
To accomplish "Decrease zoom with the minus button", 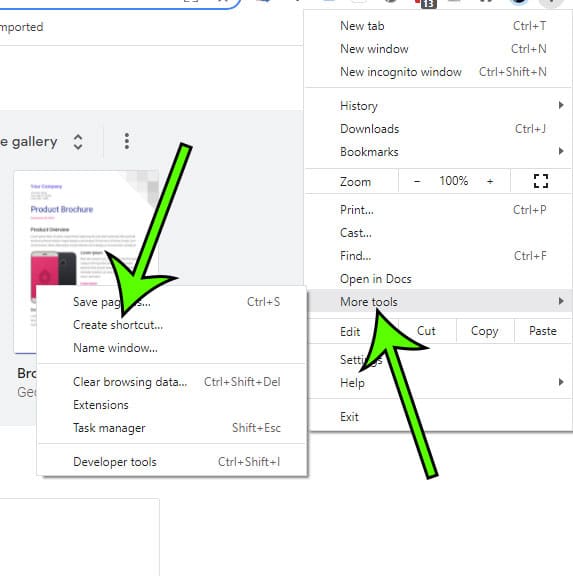I will click(x=417, y=181).
